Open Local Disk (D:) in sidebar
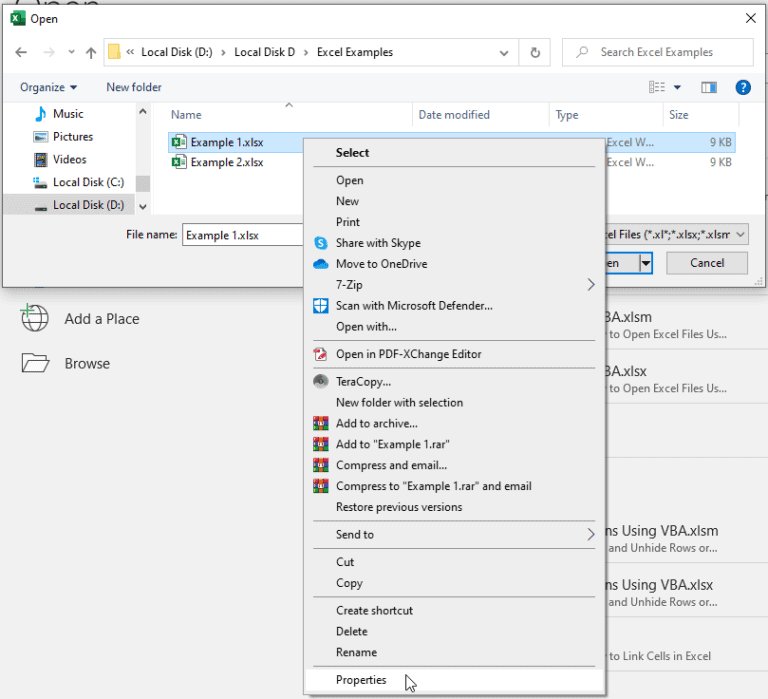The width and height of the screenshot is (768, 699). (x=88, y=205)
